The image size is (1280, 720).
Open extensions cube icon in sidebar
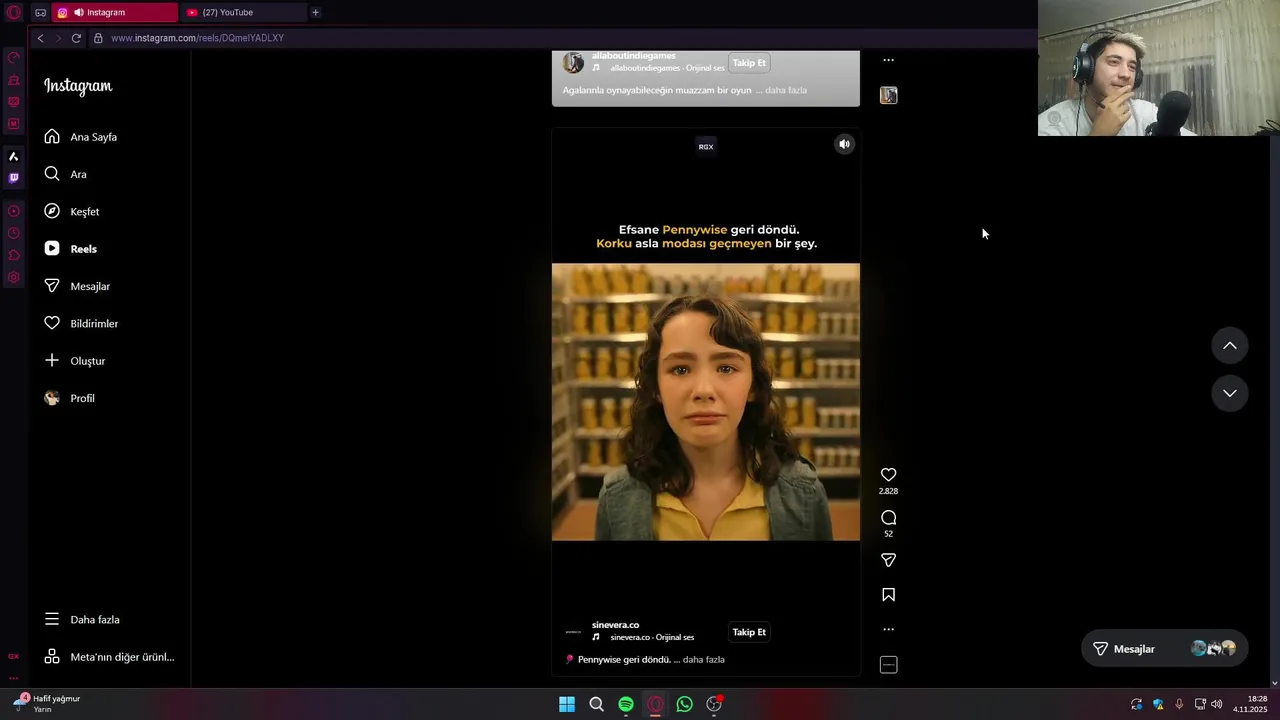[14, 255]
